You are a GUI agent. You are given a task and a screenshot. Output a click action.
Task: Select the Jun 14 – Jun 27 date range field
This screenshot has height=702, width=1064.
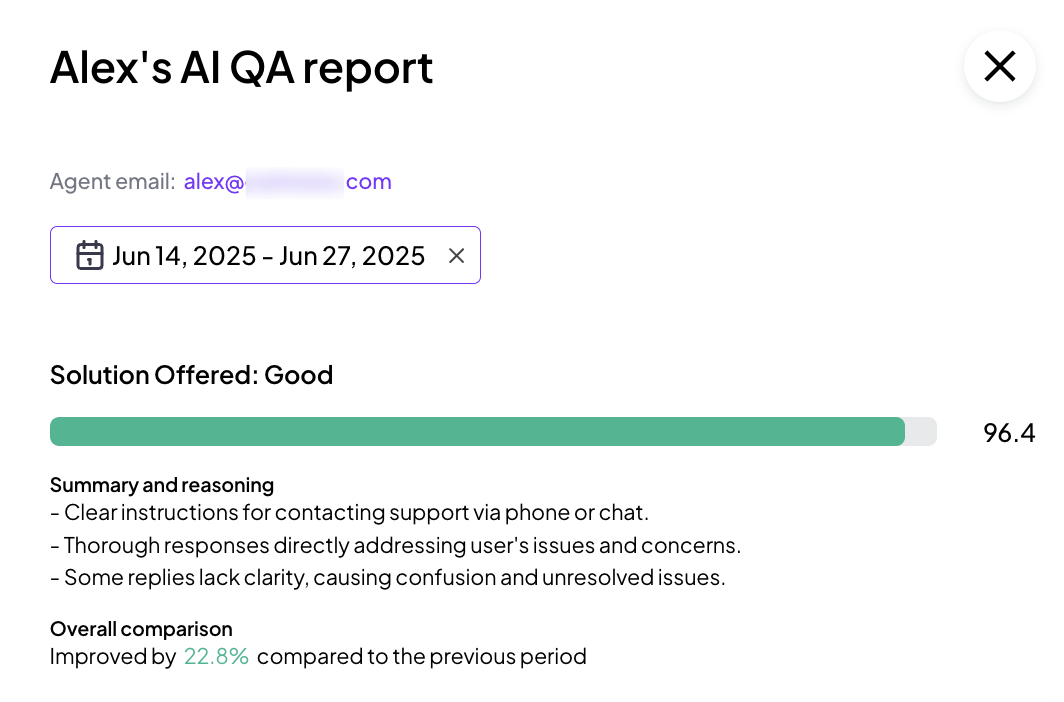pyautogui.click(x=265, y=255)
